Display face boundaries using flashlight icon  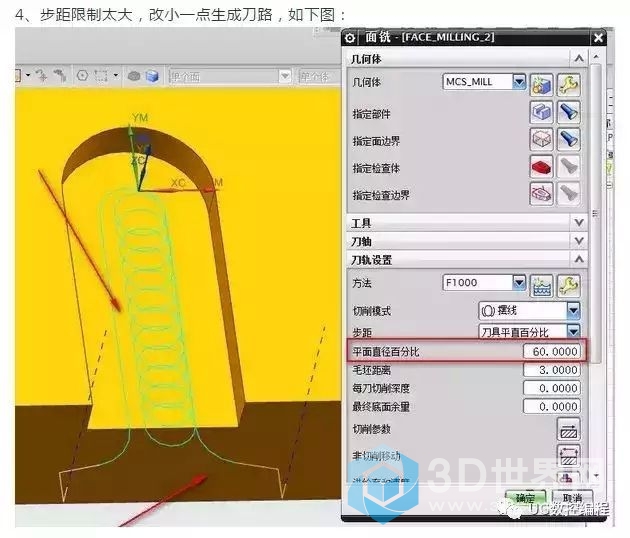pyautogui.click(x=569, y=139)
